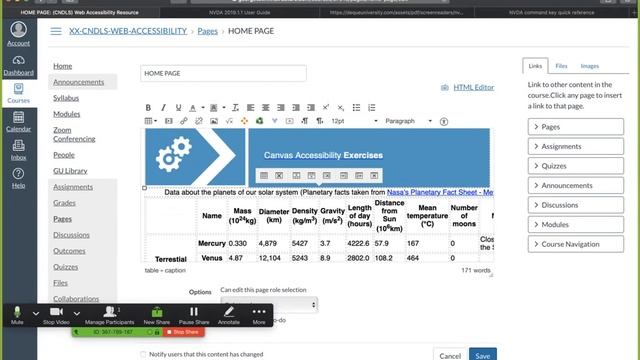640x360 pixels.
Task: Switch to the Links tab
Action: (x=535, y=66)
